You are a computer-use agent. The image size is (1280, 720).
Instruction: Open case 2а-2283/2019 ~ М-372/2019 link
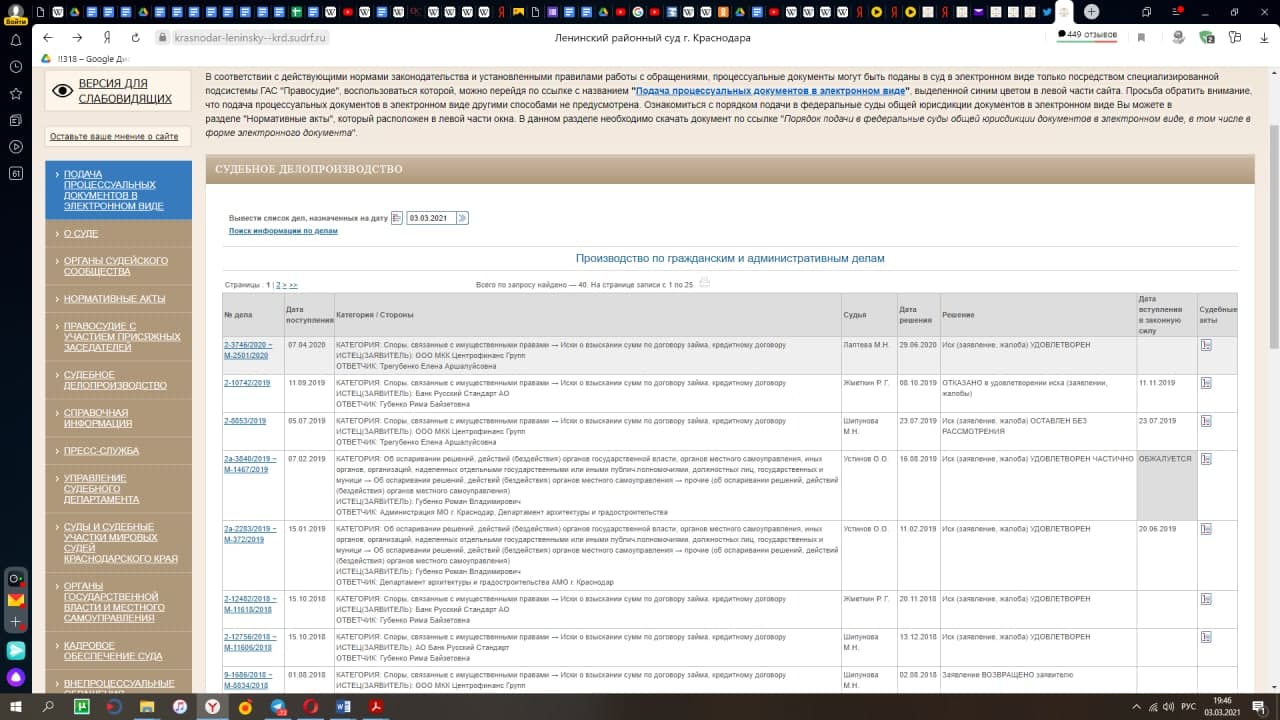[x=248, y=533]
